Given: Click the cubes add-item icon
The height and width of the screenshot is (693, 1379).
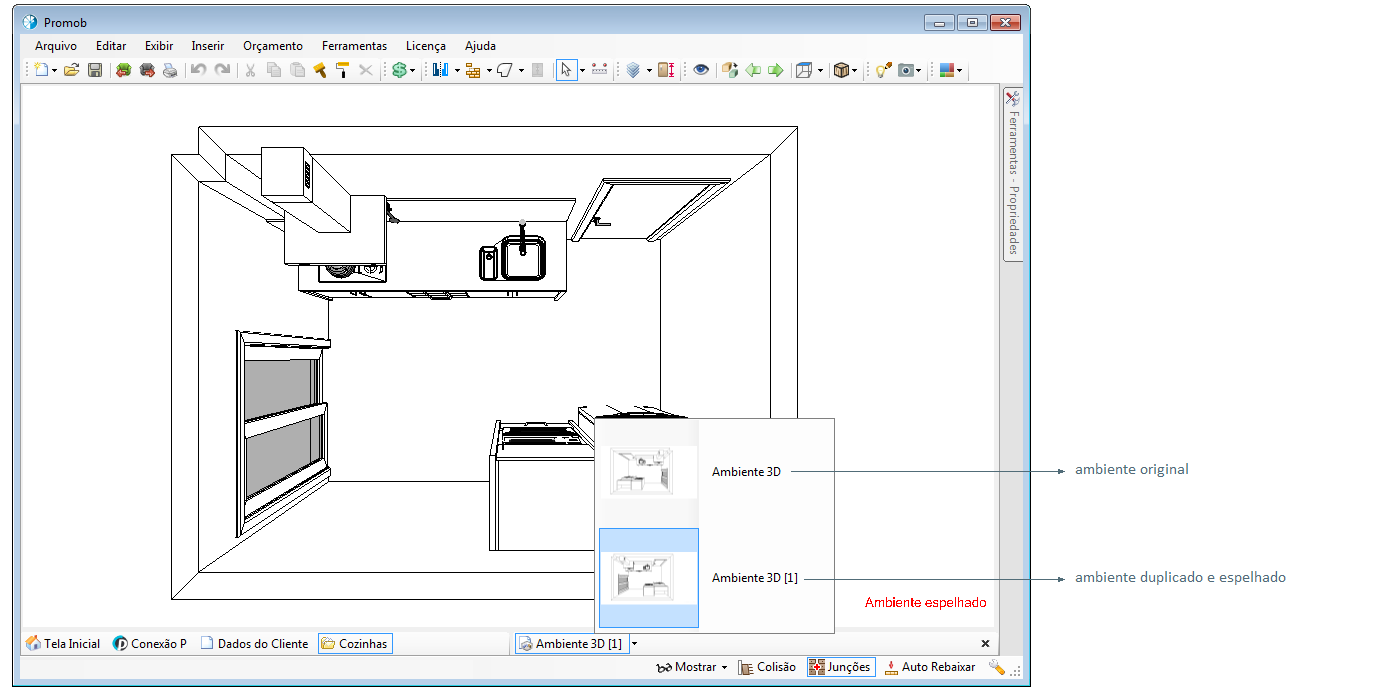Looking at the screenshot, I should 729,70.
